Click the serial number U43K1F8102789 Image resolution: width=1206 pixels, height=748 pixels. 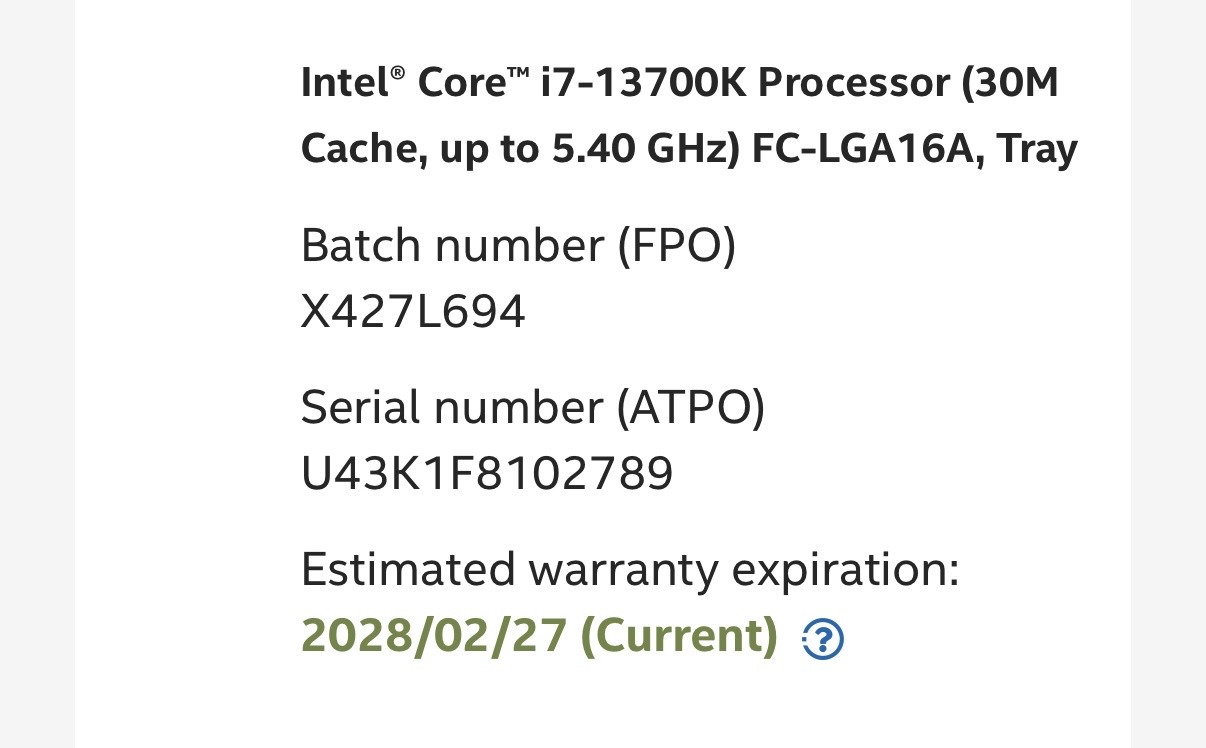pyautogui.click(x=487, y=473)
